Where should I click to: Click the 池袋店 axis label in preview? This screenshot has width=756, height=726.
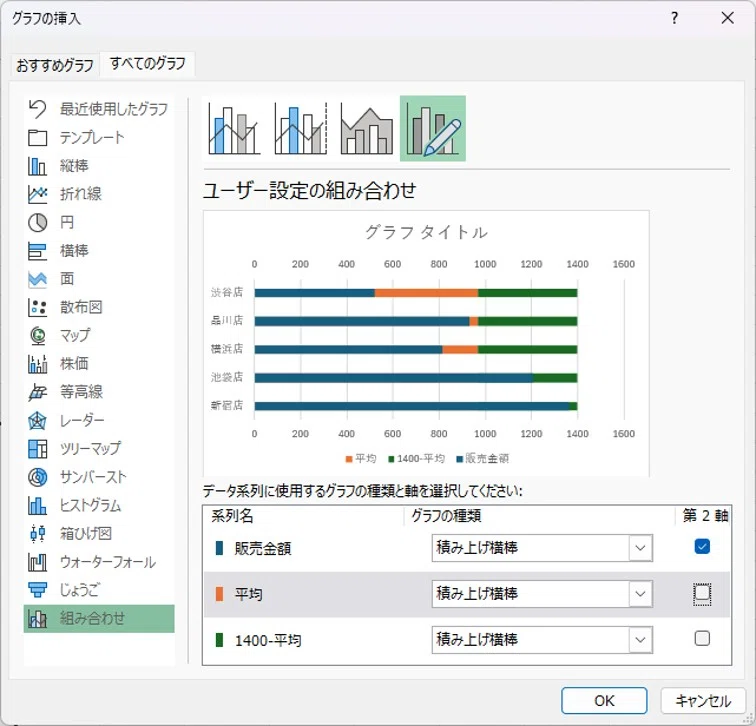coord(227,377)
